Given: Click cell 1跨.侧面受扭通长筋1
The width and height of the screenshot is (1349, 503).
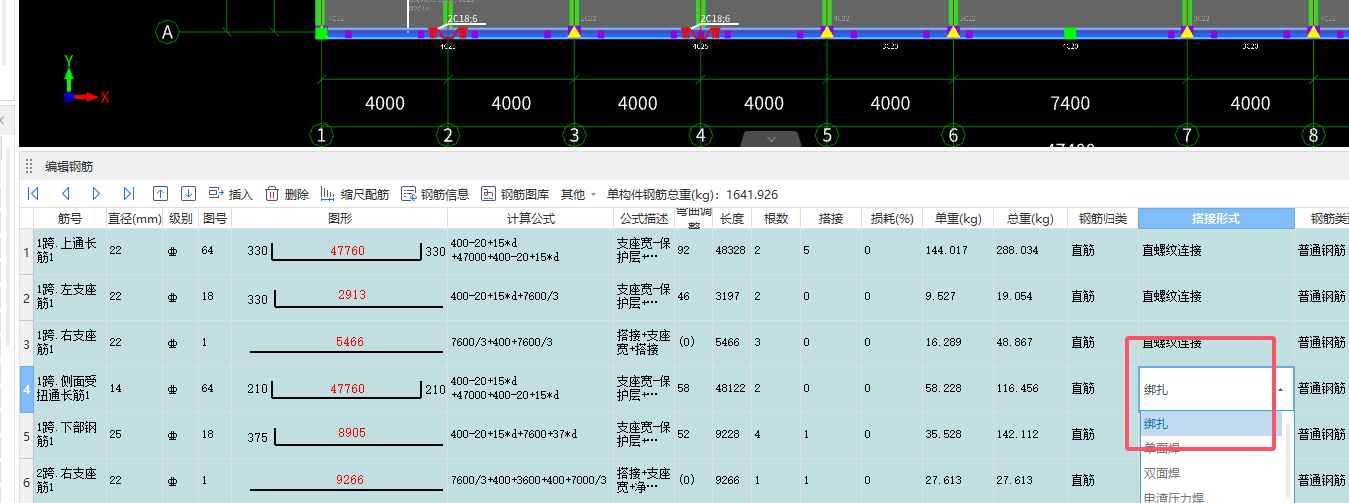Looking at the screenshot, I should (x=70, y=389).
